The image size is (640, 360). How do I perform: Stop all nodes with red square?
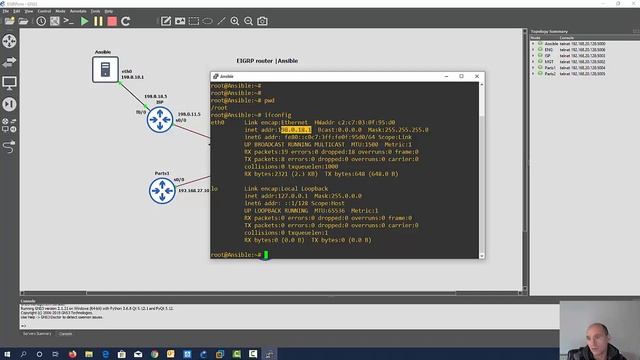(x=112, y=21)
